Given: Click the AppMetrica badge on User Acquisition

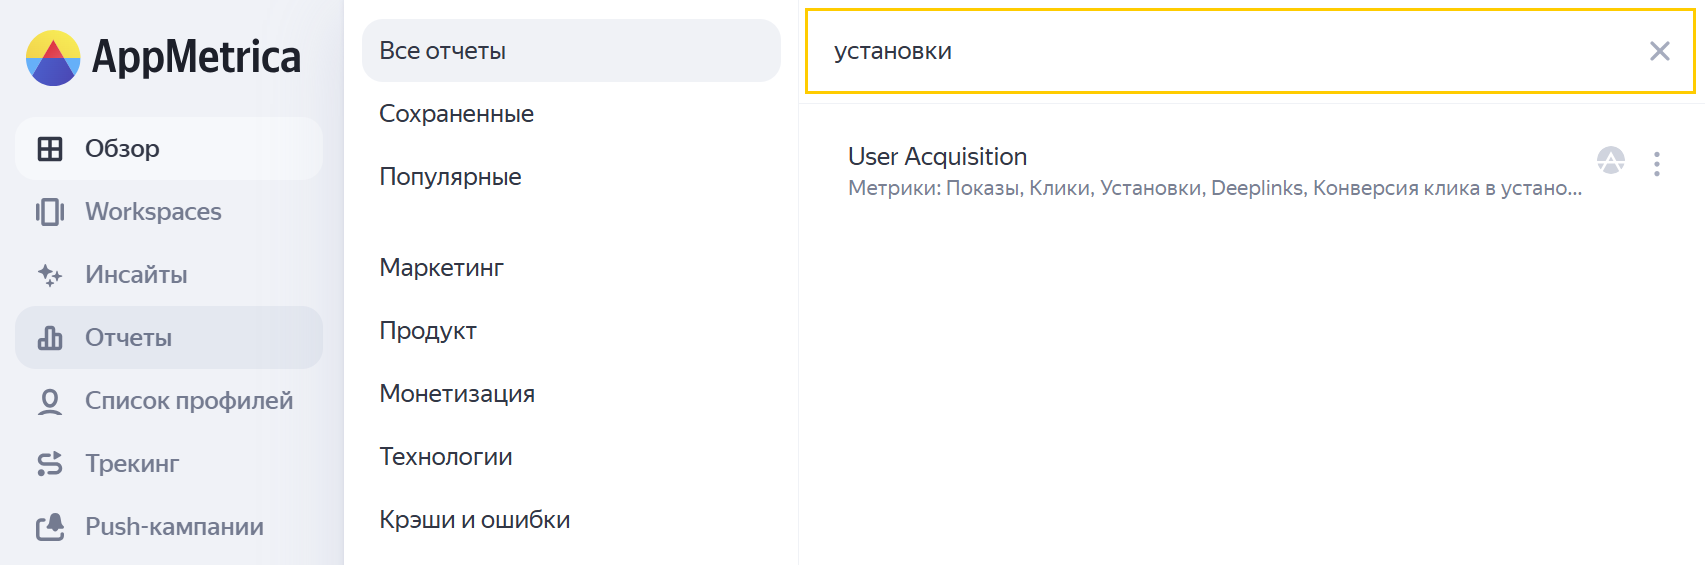Looking at the screenshot, I should click(1610, 160).
